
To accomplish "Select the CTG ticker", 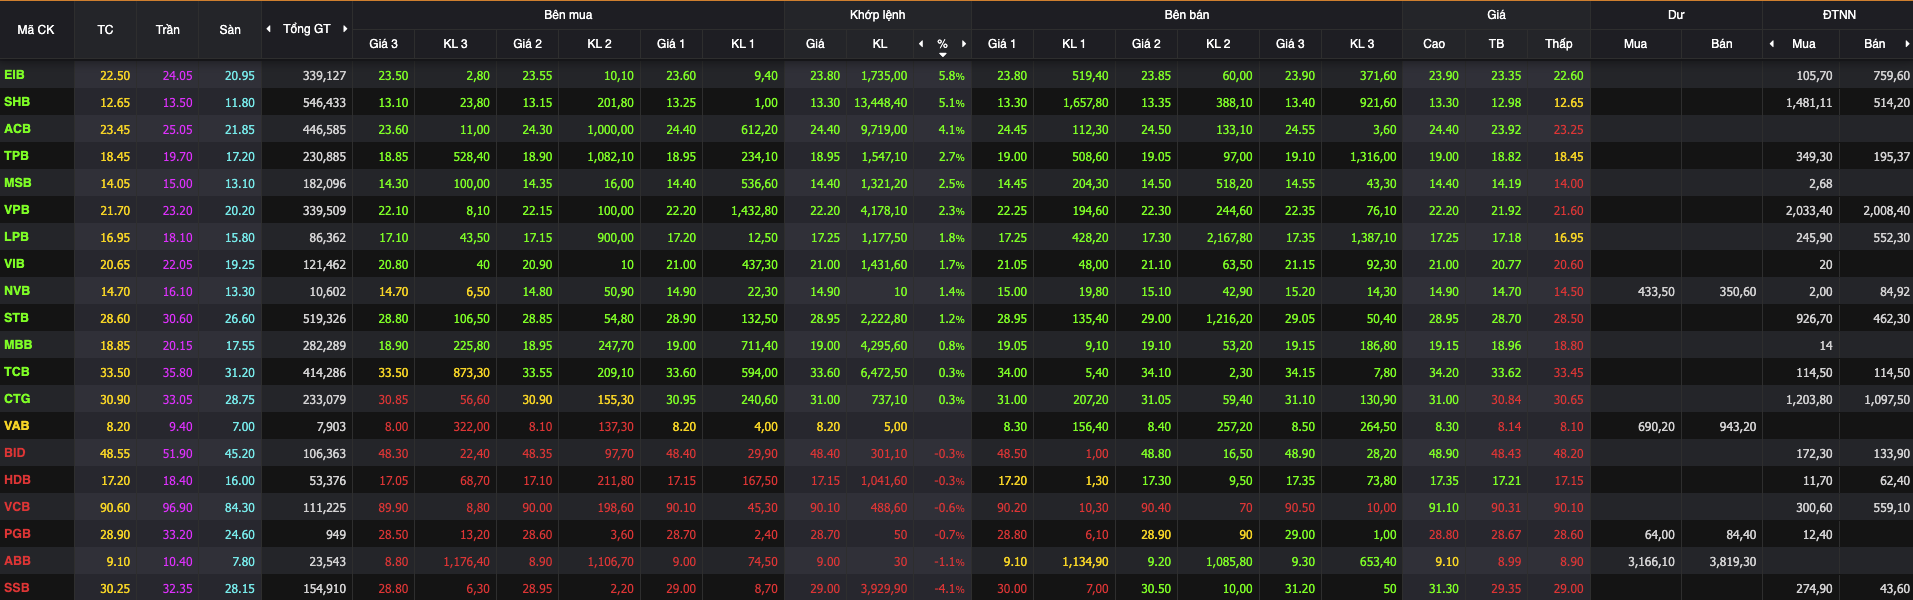I will (x=17, y=399).
